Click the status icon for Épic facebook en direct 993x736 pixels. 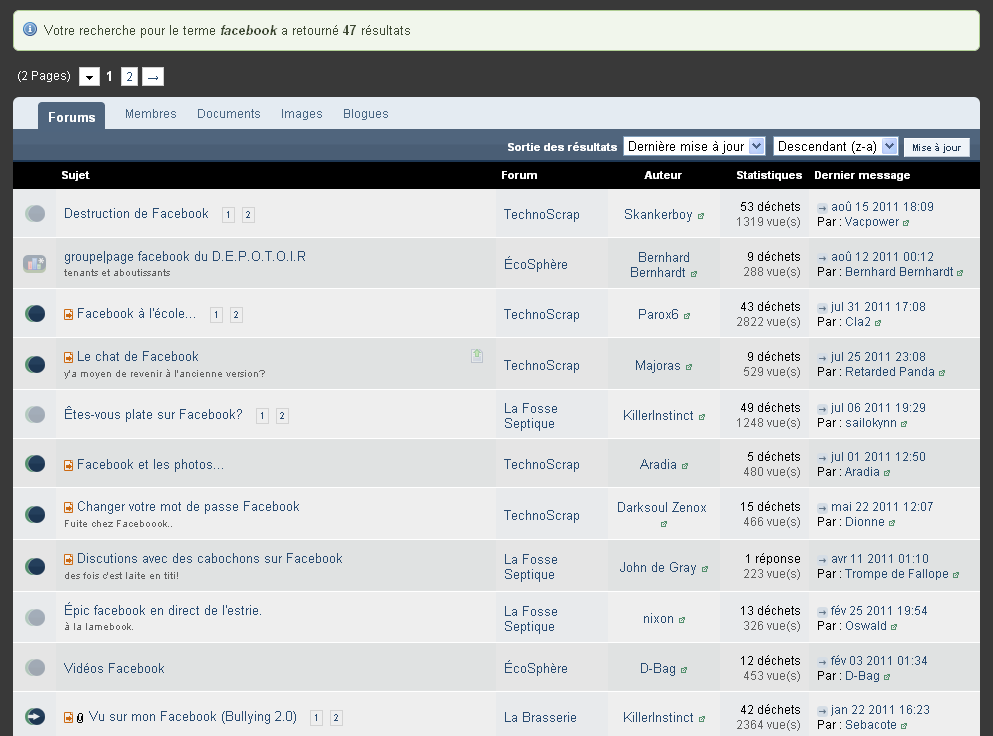click(35, 618)
